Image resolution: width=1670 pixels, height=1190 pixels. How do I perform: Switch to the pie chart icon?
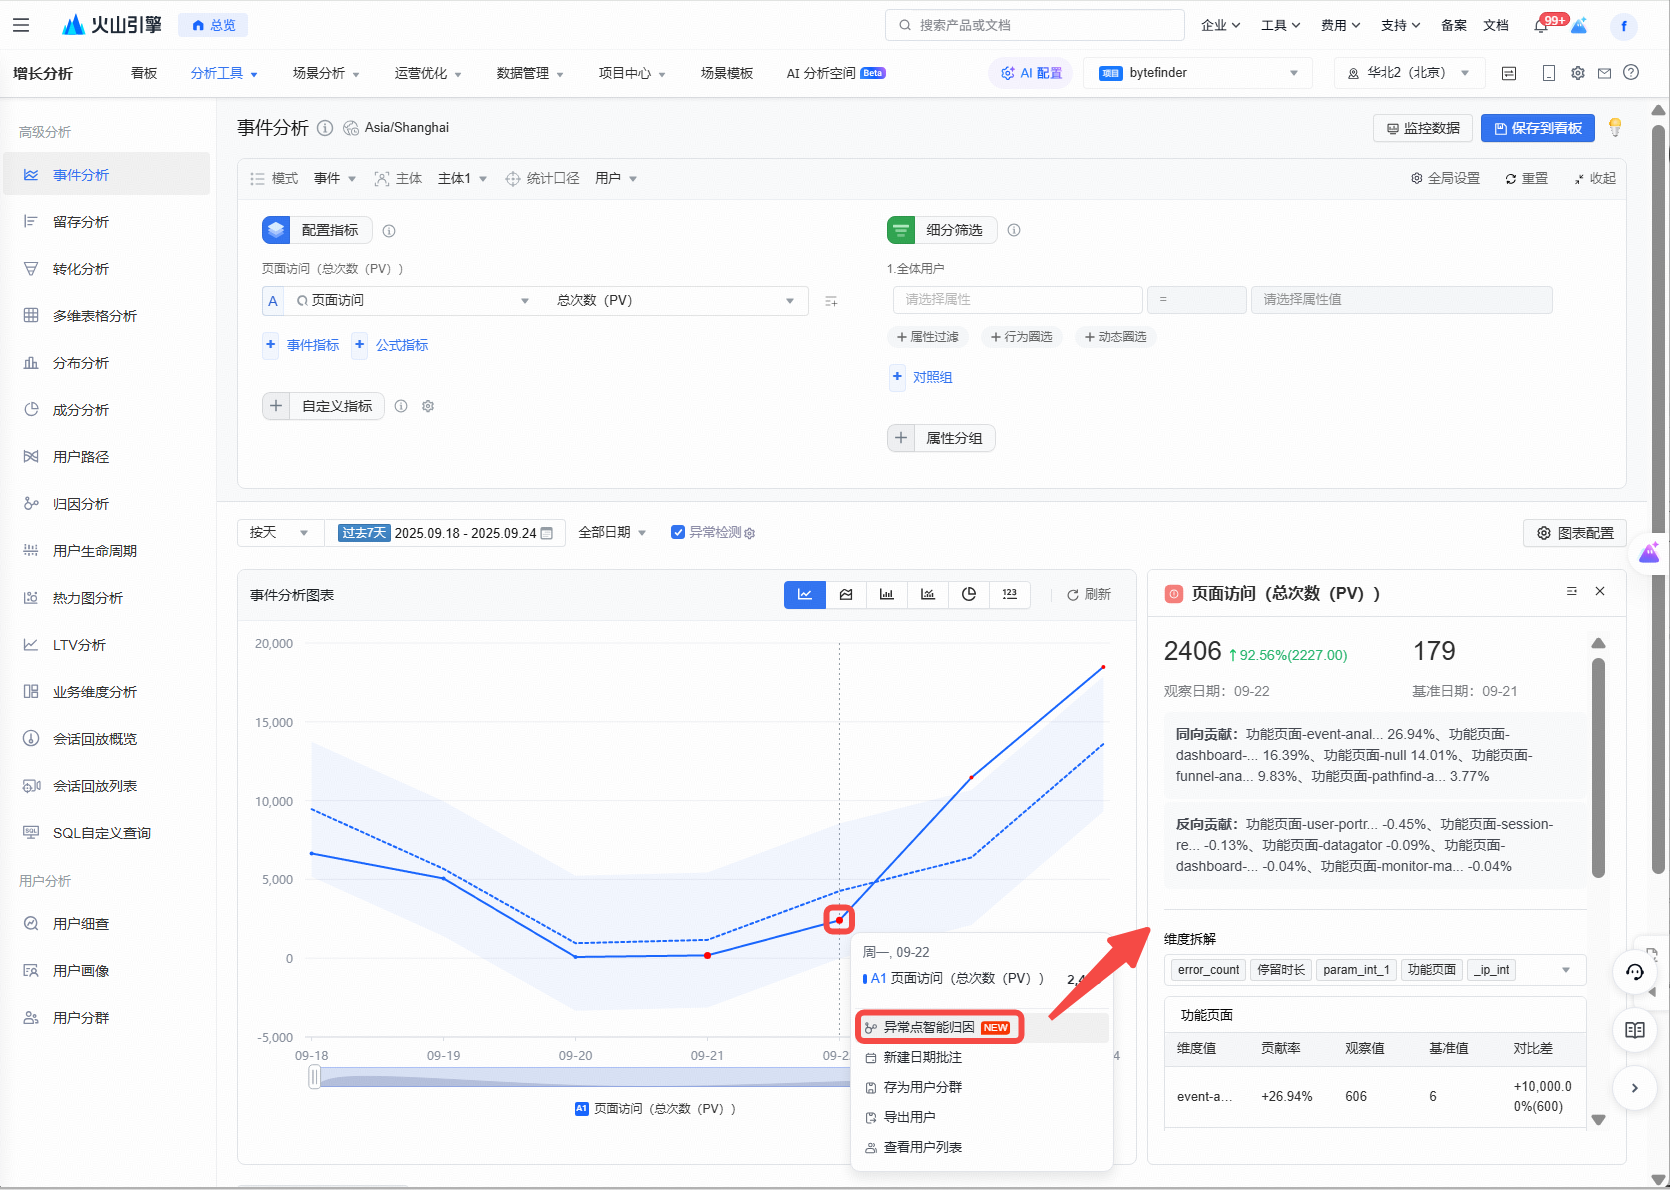(969, 595)
